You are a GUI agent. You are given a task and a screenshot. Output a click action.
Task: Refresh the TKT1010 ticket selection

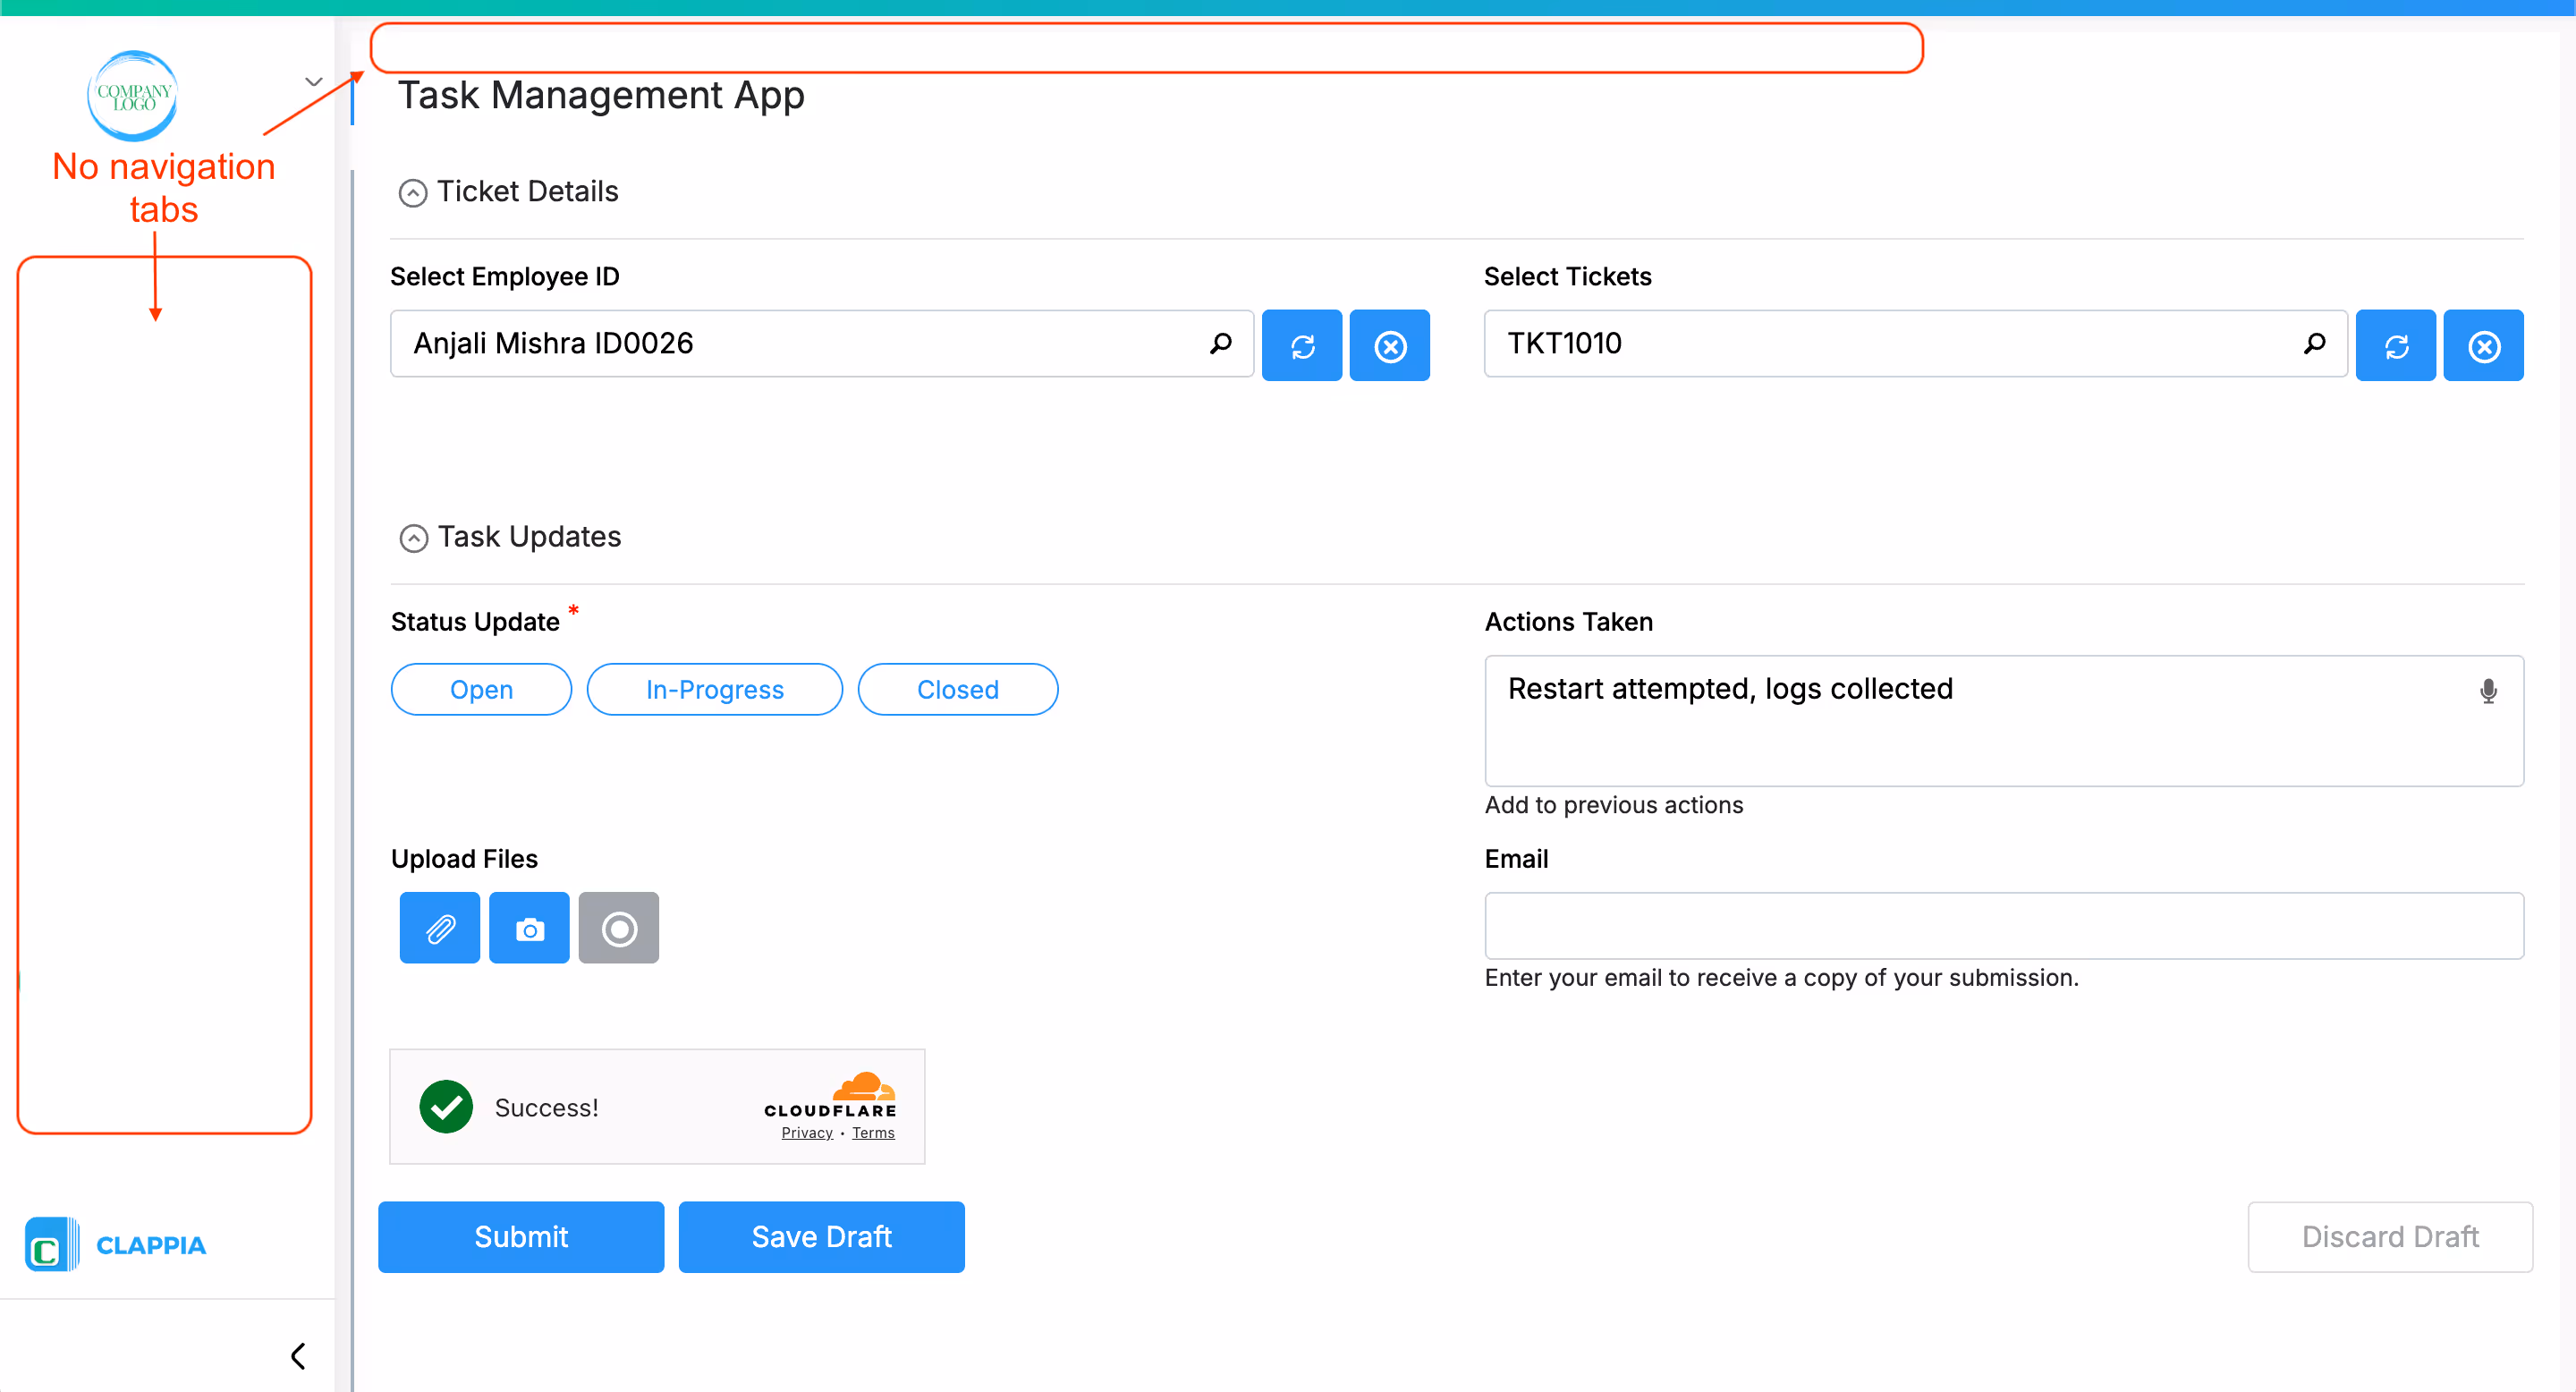(2396, 345)
